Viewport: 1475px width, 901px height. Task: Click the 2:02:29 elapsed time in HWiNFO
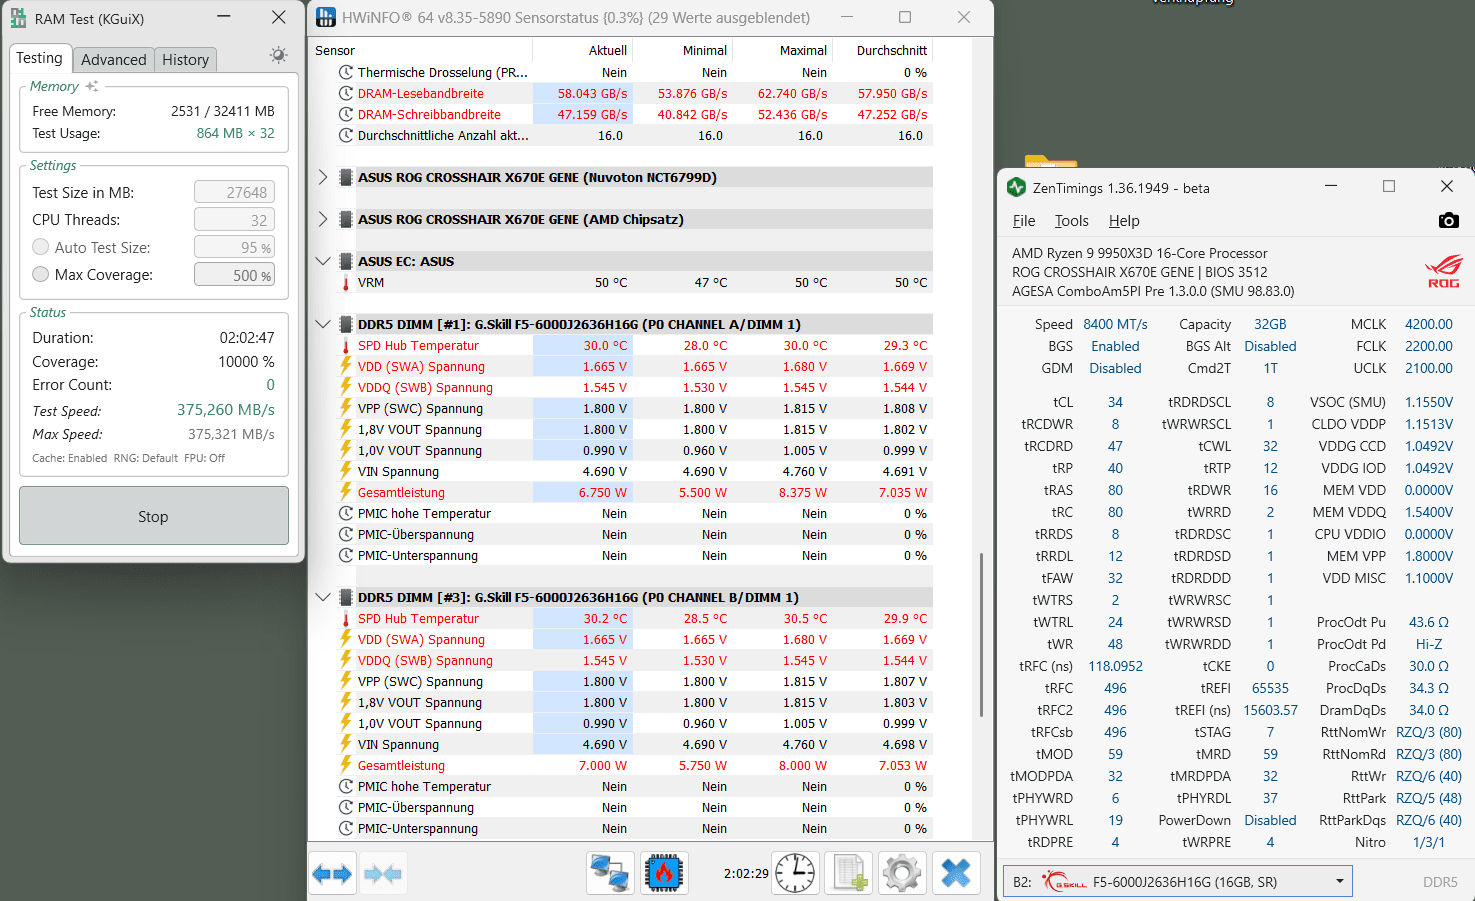tap(746, 873)
